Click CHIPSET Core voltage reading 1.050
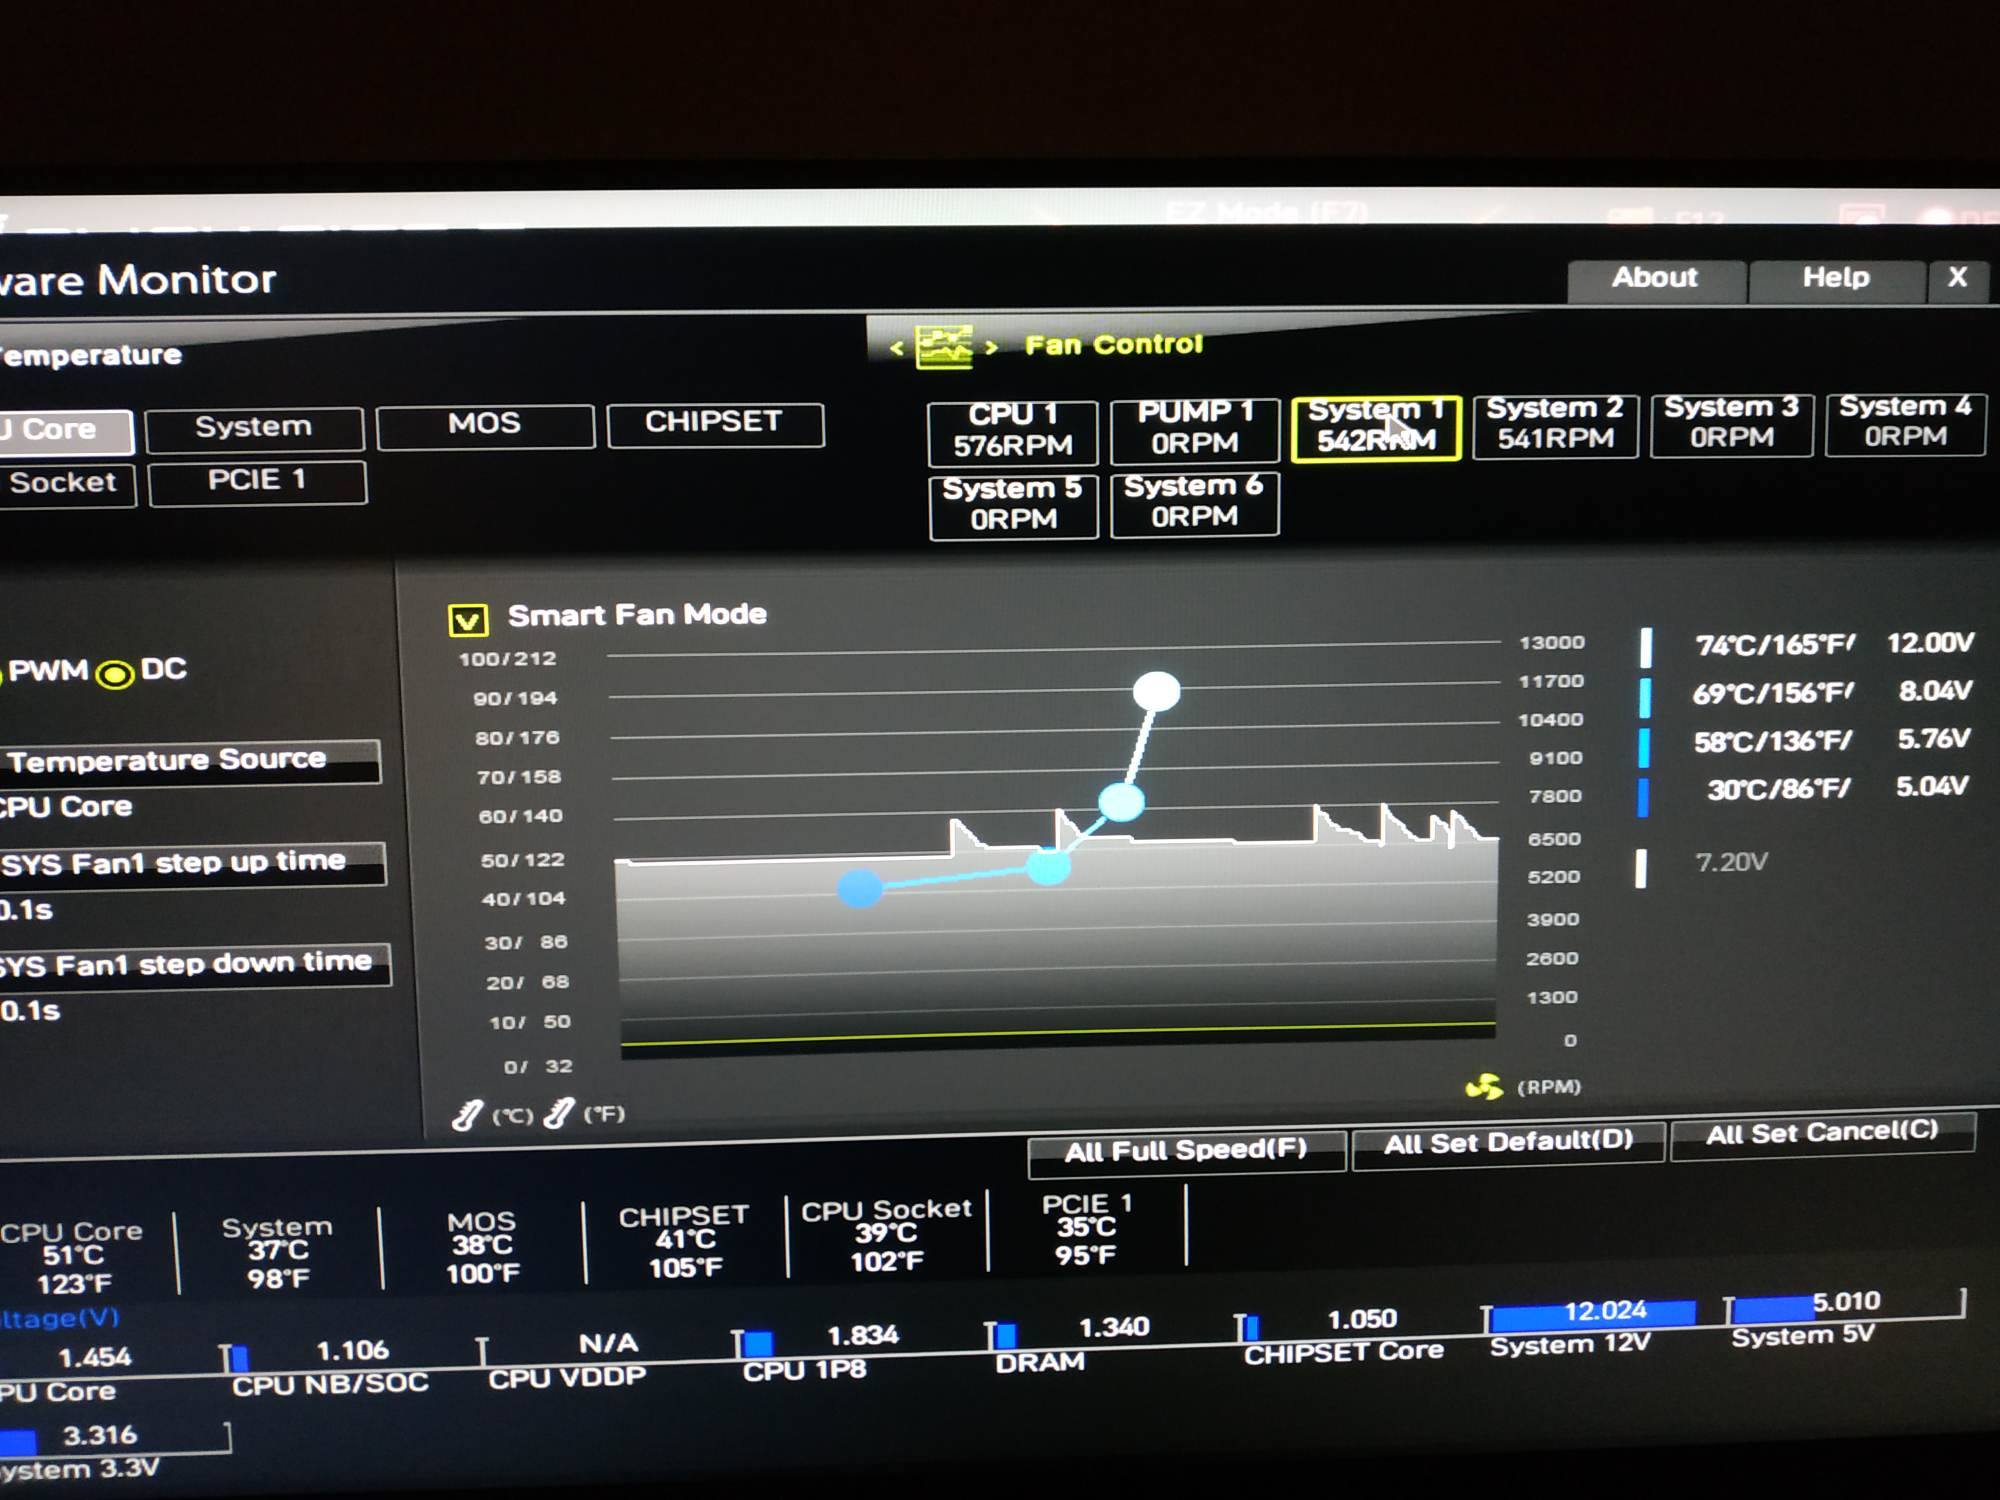 1362,1321
